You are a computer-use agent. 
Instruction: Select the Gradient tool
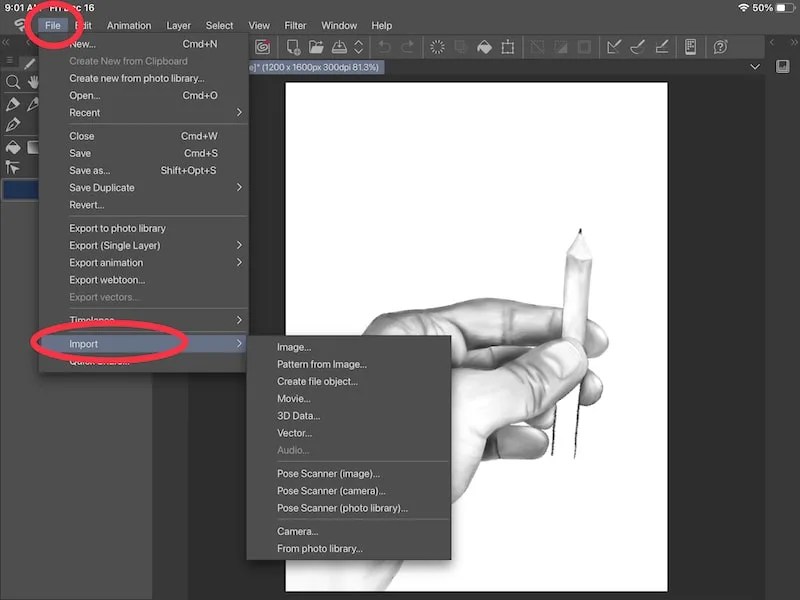[33, 146]
